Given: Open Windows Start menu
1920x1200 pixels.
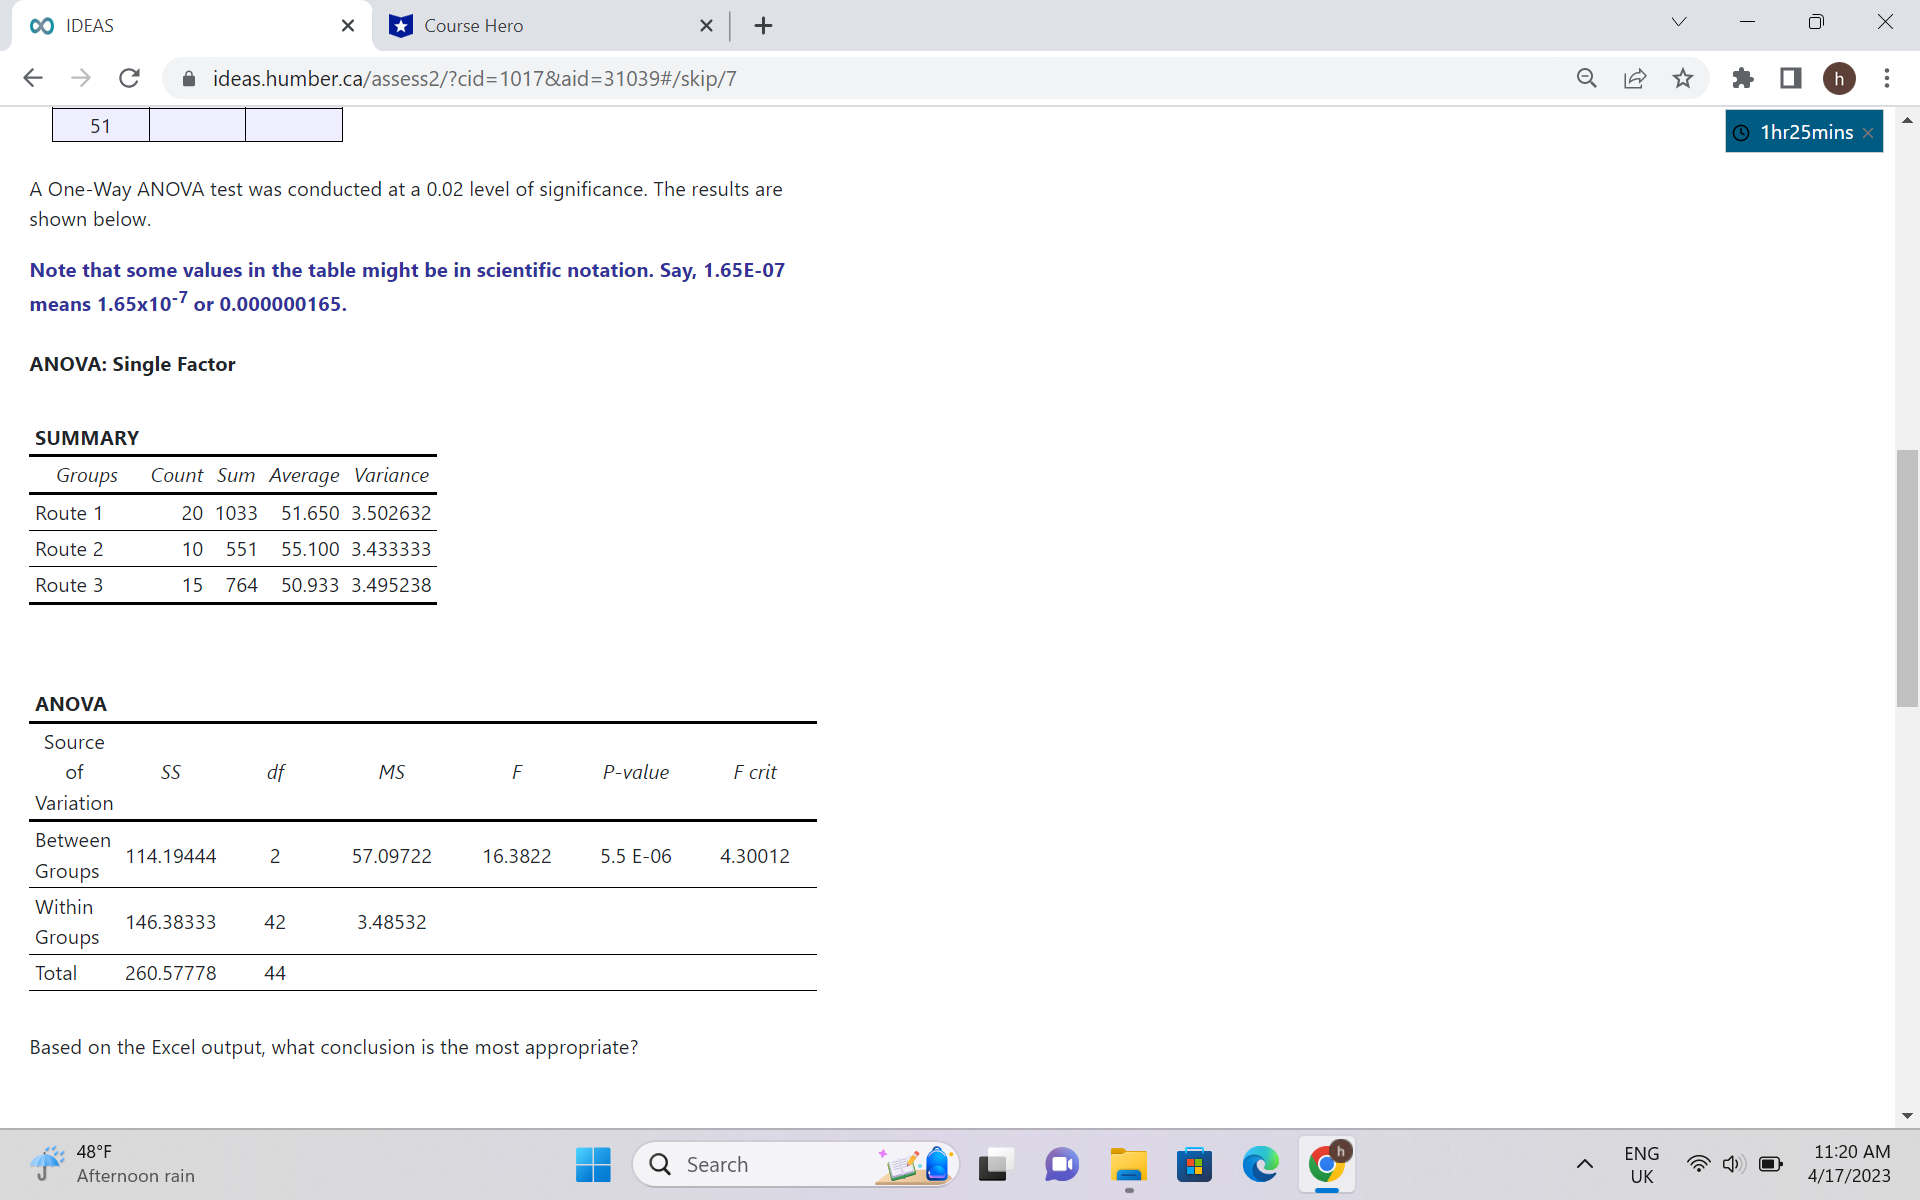Looking at the screenshot, I should tap(593, 1164).
